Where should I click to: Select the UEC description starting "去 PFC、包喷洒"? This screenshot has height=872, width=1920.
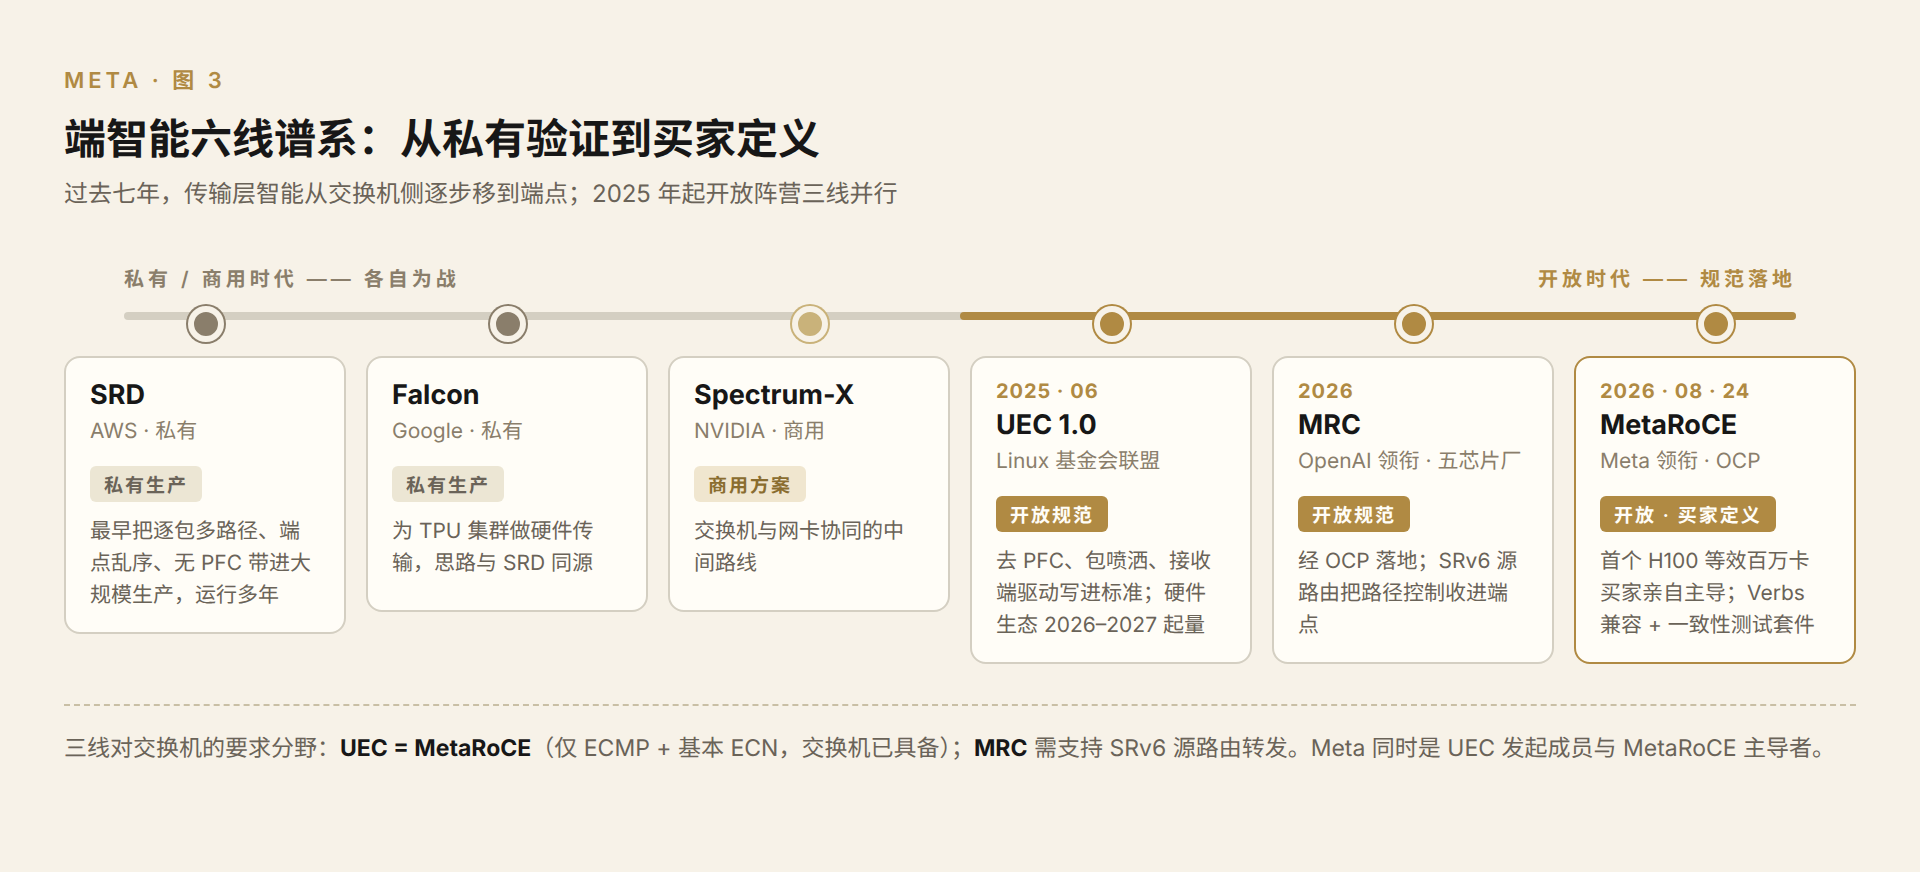pyautogui.click(x=1104, y=592)
